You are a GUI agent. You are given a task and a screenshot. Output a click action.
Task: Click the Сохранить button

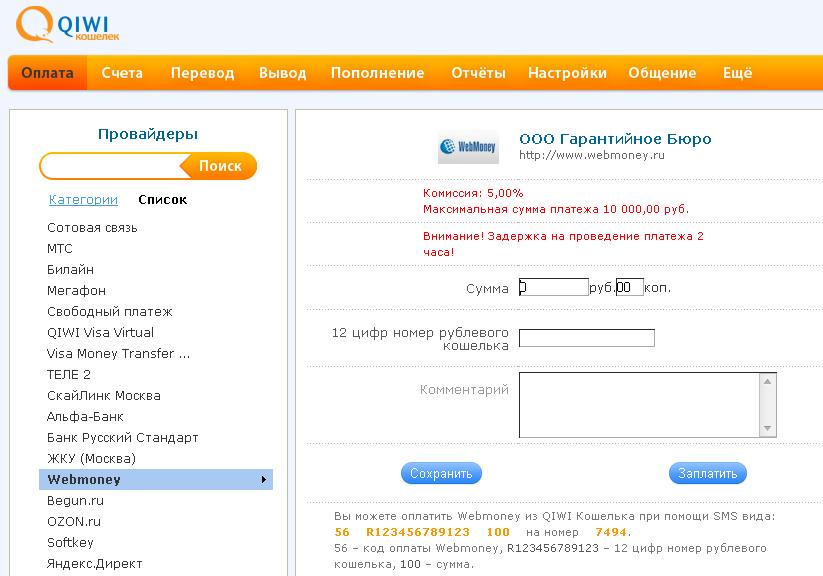[x=441, y=474]
